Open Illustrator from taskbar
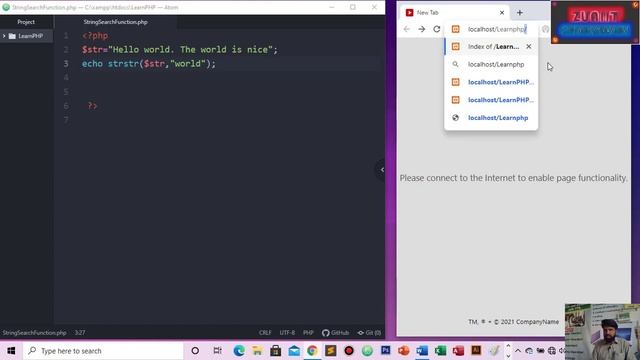 click(476, 351)
